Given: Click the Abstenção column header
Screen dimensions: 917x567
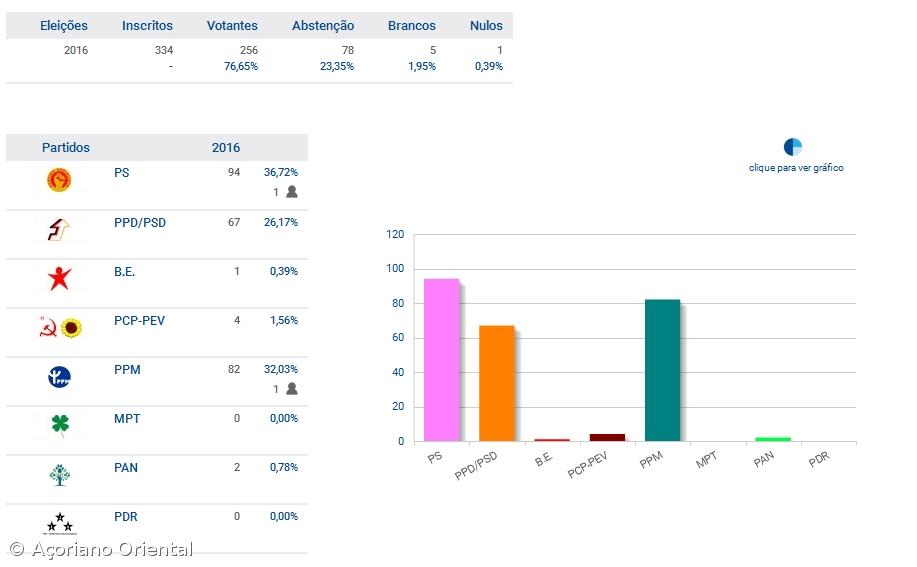Looking at the screenshot, I should 322,26.
